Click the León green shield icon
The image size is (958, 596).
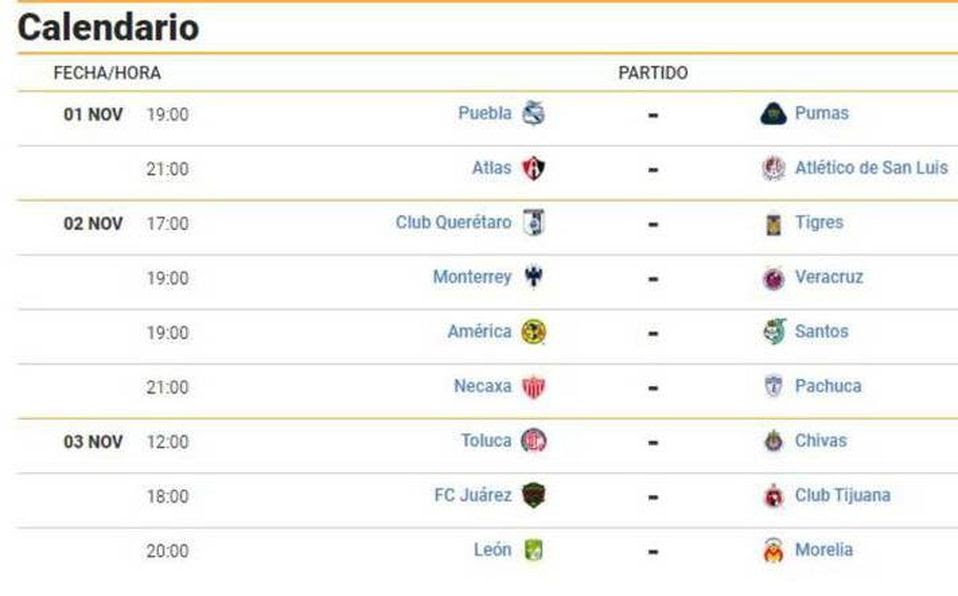(x=533, y=550)
